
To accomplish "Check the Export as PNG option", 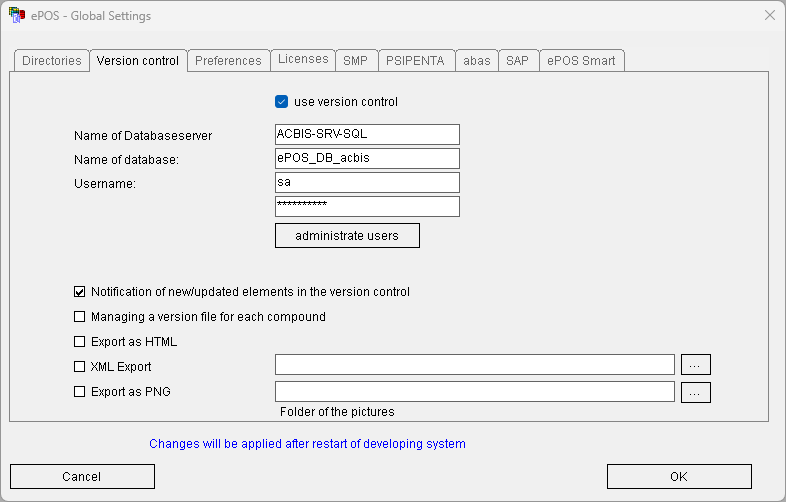I will coord(79,392).
